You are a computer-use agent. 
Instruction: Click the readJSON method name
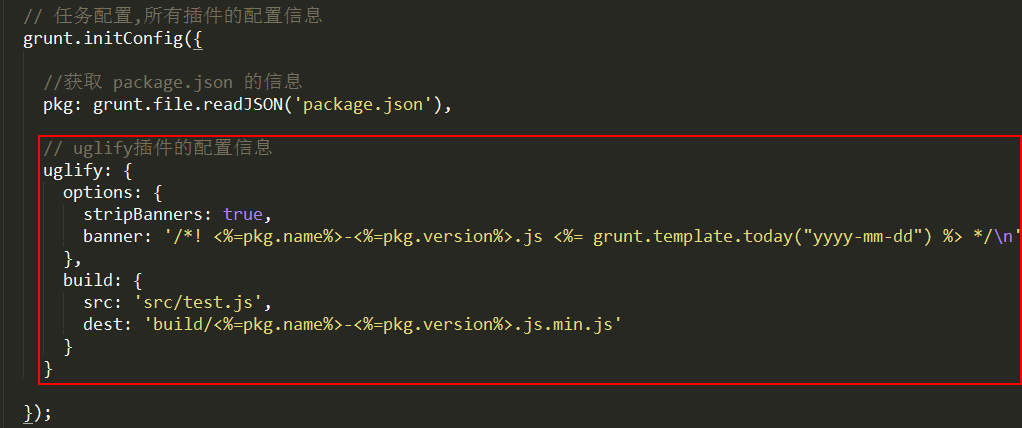pyautogui.click(x=244, y=104)
